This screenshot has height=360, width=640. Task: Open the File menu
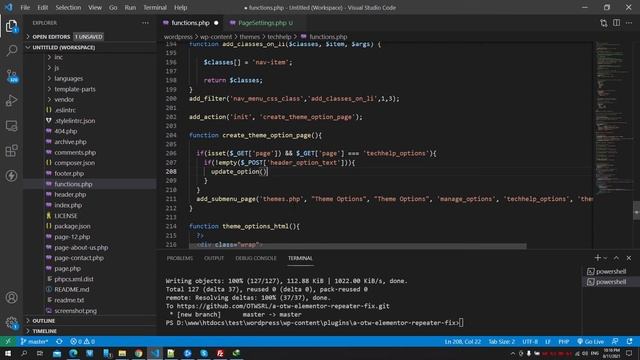coord(25,7)
